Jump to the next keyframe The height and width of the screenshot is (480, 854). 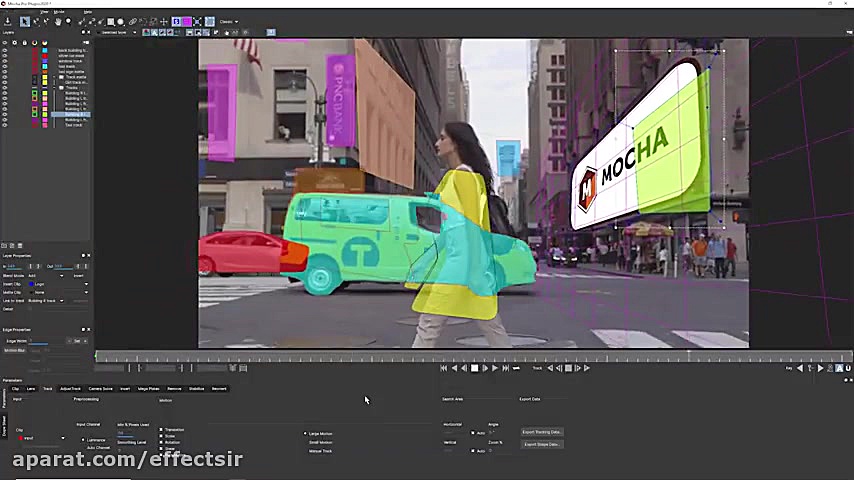pyautogui.click(x=820, y=368)
